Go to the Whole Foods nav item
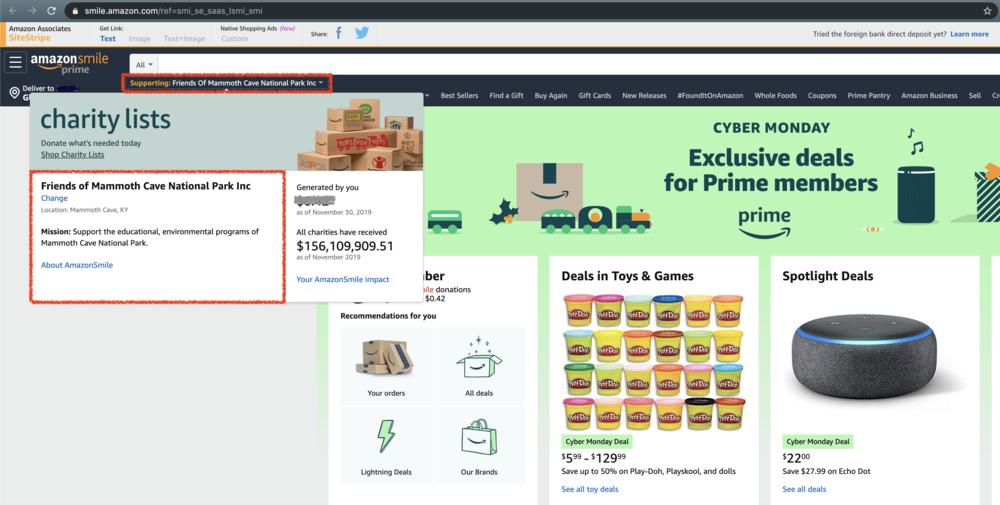The width and height of the screenshot is (1000, 505). (775, 96)
